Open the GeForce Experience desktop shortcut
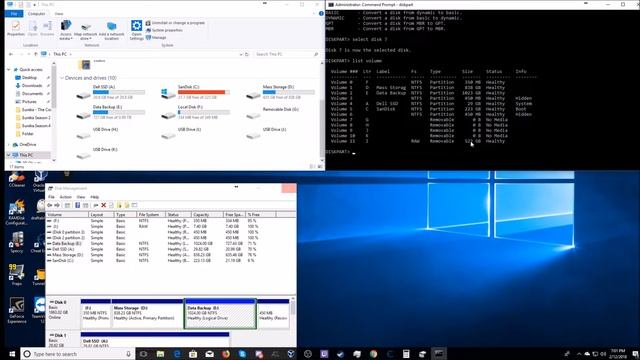 click(x=16, y=310)
